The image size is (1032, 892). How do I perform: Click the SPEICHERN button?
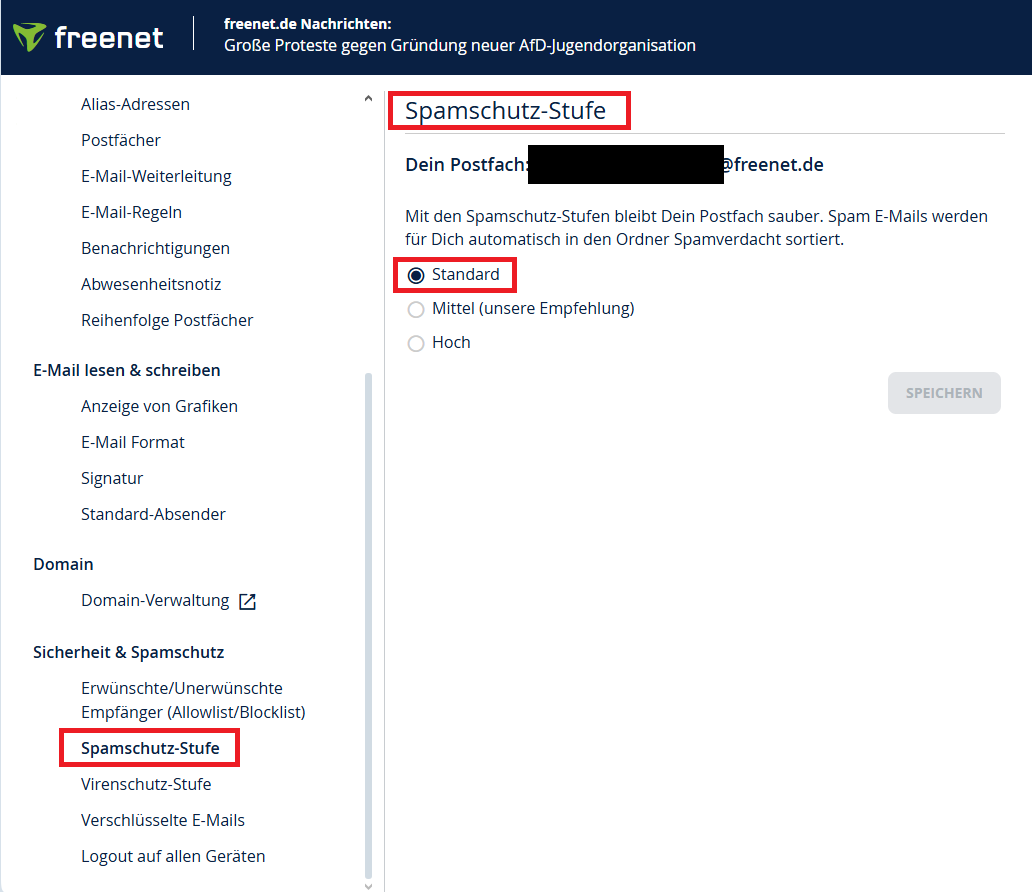(x=943, y=392)
